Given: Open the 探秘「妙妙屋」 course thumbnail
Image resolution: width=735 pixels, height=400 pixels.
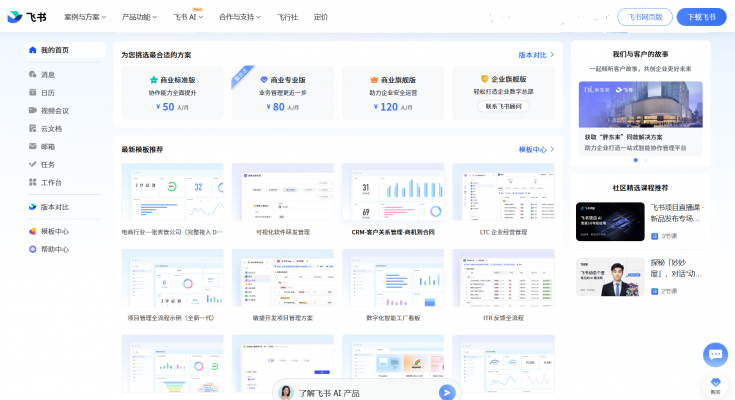Looking at the screenshot, I should click(x=610, y=277).
